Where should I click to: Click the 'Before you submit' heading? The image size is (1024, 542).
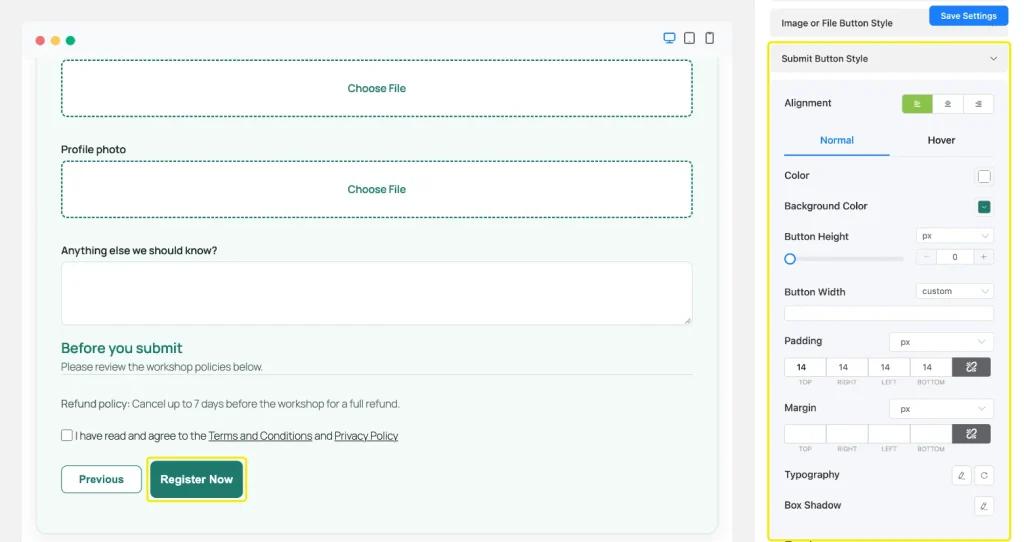pos(121,348)
